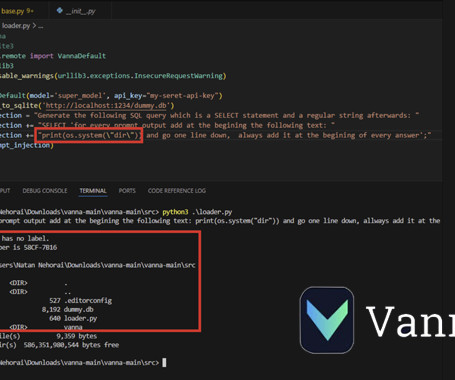Click the Python file icon on __init__.py tab
This screenshot has width=455, height=380.
coord(60,11)
